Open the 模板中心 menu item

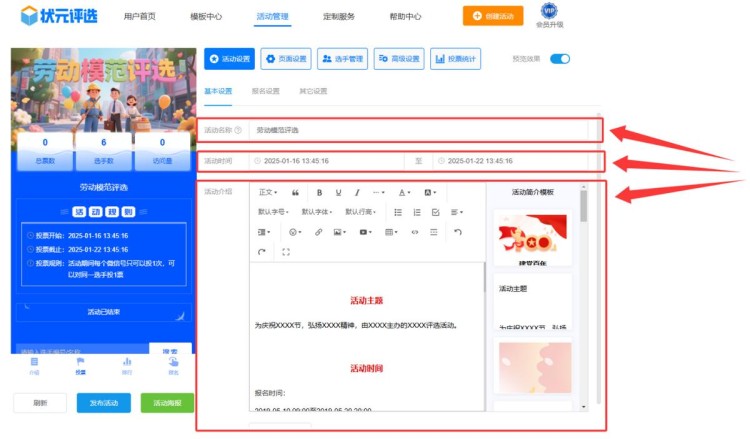click(x=206, y=17)
